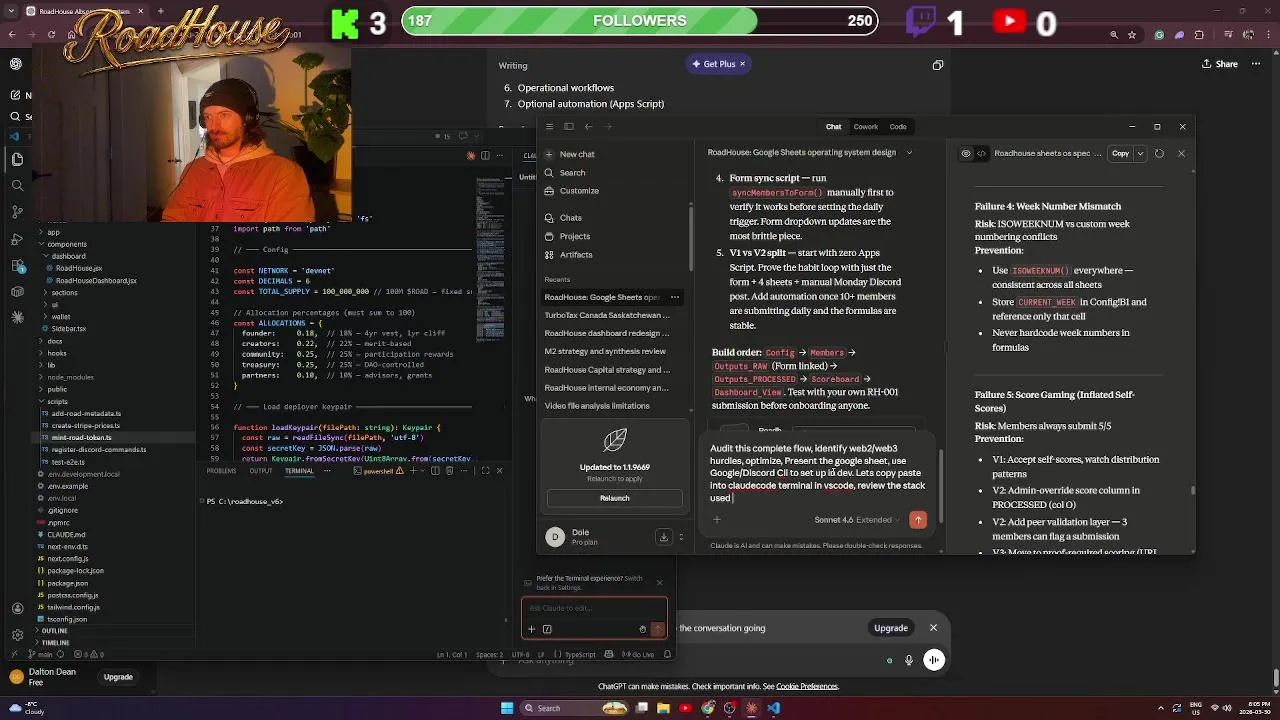This screenshot has width=1280, height=720.
Task: Open the Cookie Preferences link
Action: [807, 687]
